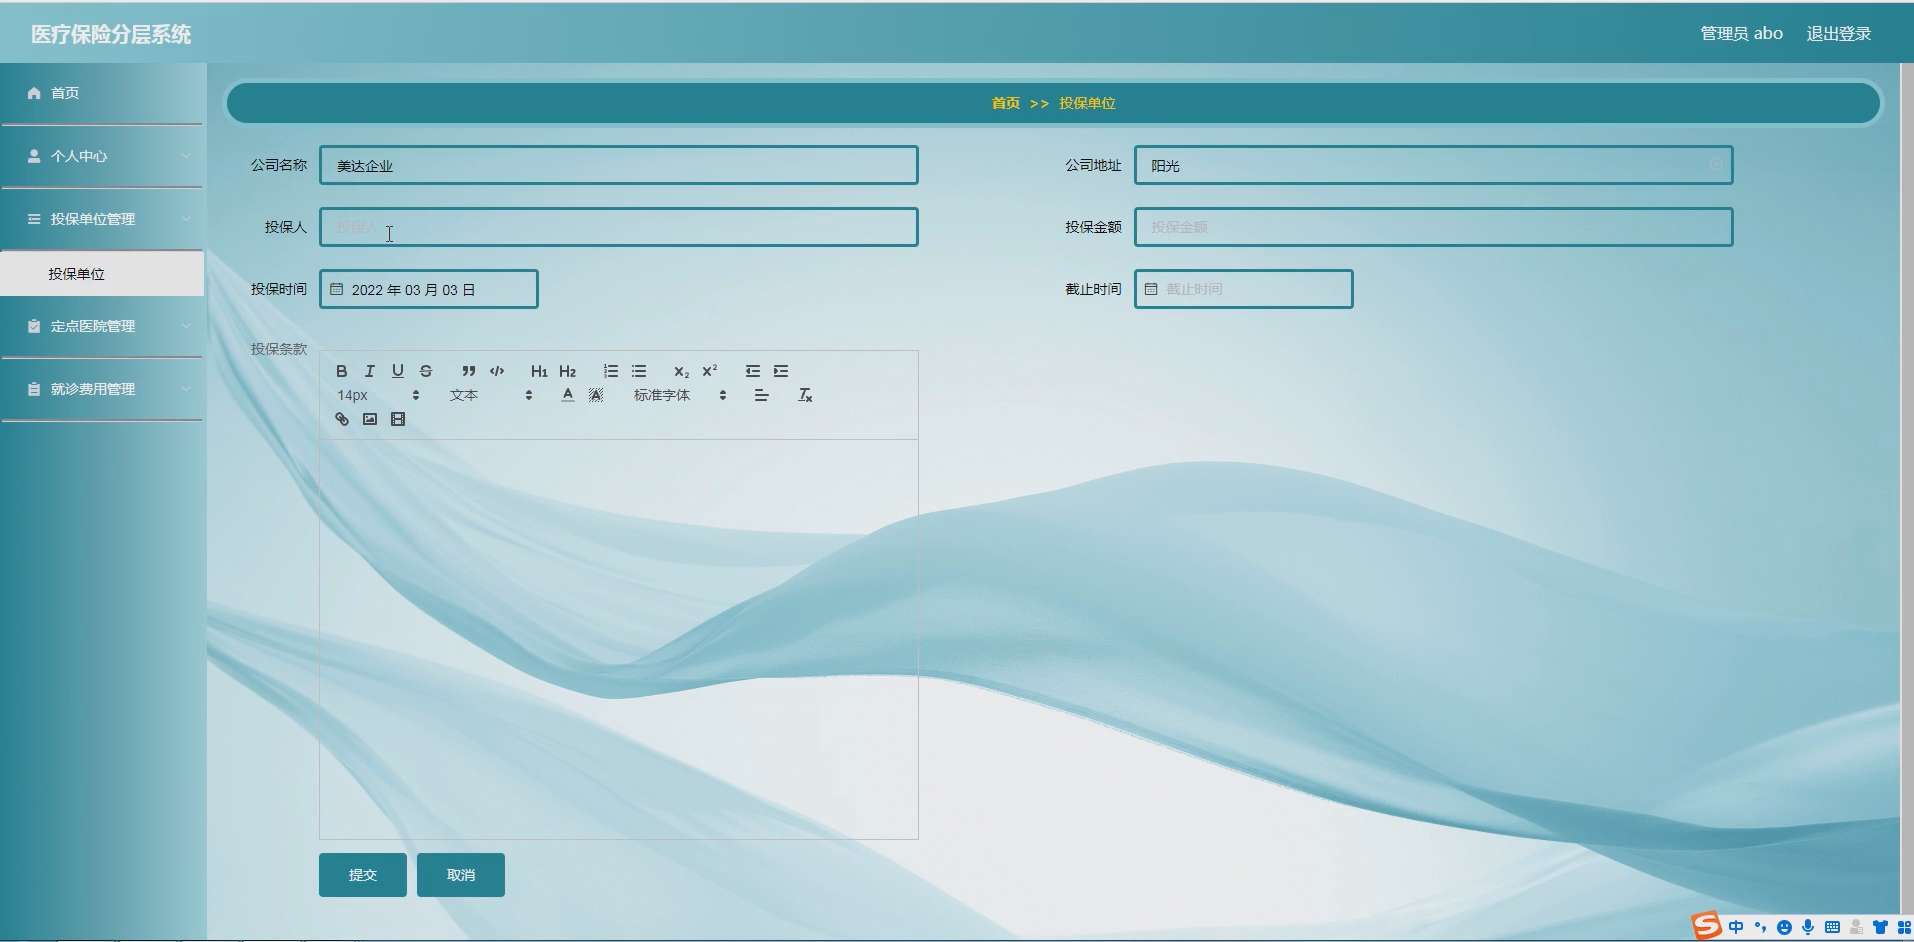The height and width of the screenshot is (942, 1914).
Task: Toggle bold formatting in the editor
Action: click(x=341, y=371)
